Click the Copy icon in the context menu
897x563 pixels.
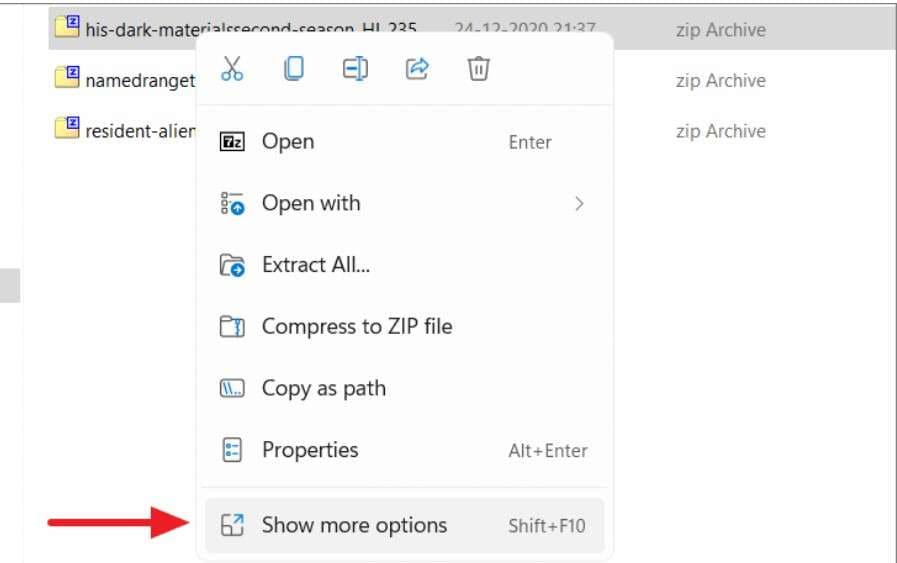pyautogui.click(x=294, y=69)
